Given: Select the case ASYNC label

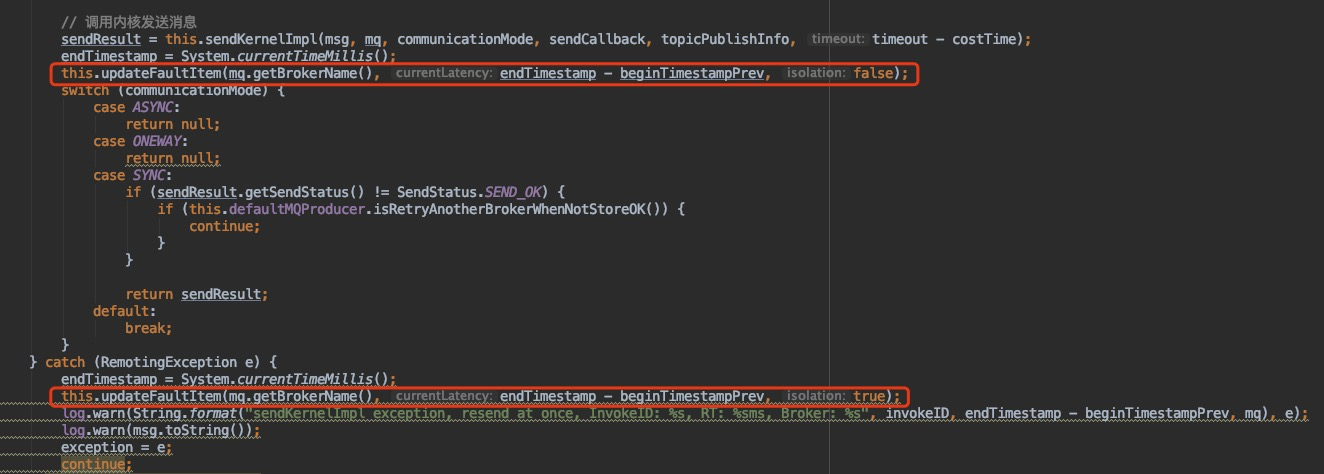Looking at the screenshot, I should [137, 107].
